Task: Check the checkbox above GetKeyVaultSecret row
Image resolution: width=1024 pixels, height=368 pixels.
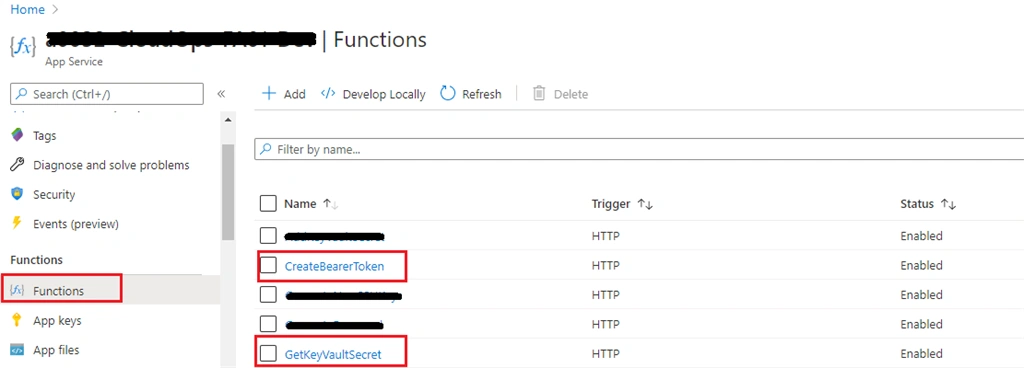Action: 268,324
